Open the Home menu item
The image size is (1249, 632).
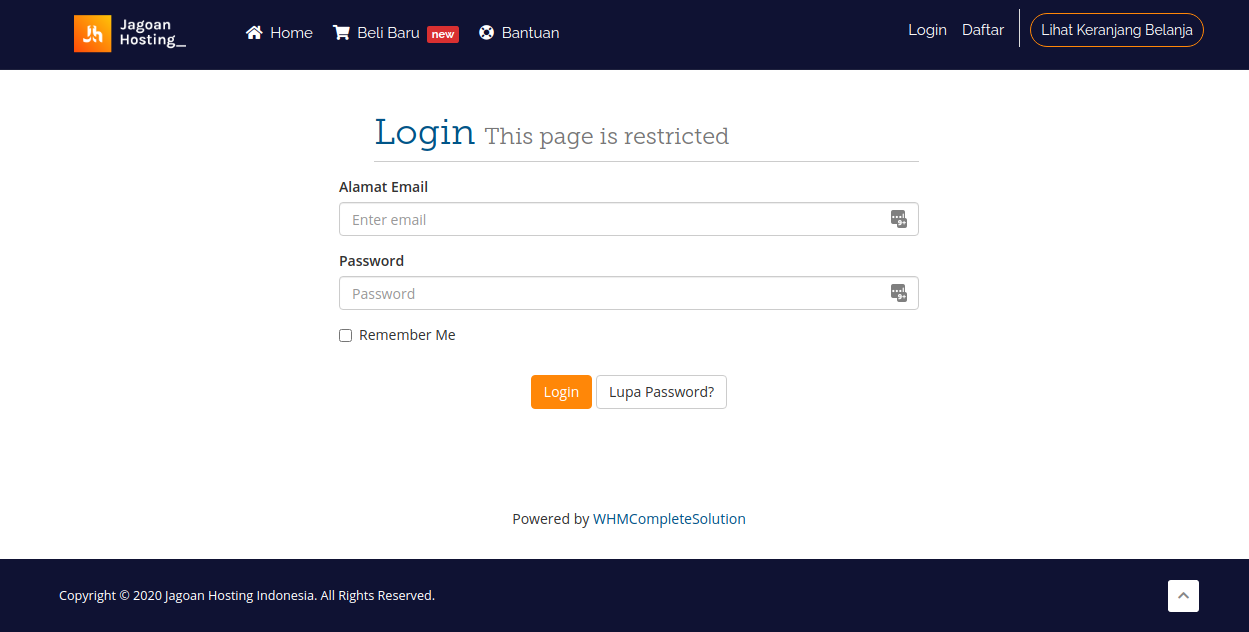(279, 33)
